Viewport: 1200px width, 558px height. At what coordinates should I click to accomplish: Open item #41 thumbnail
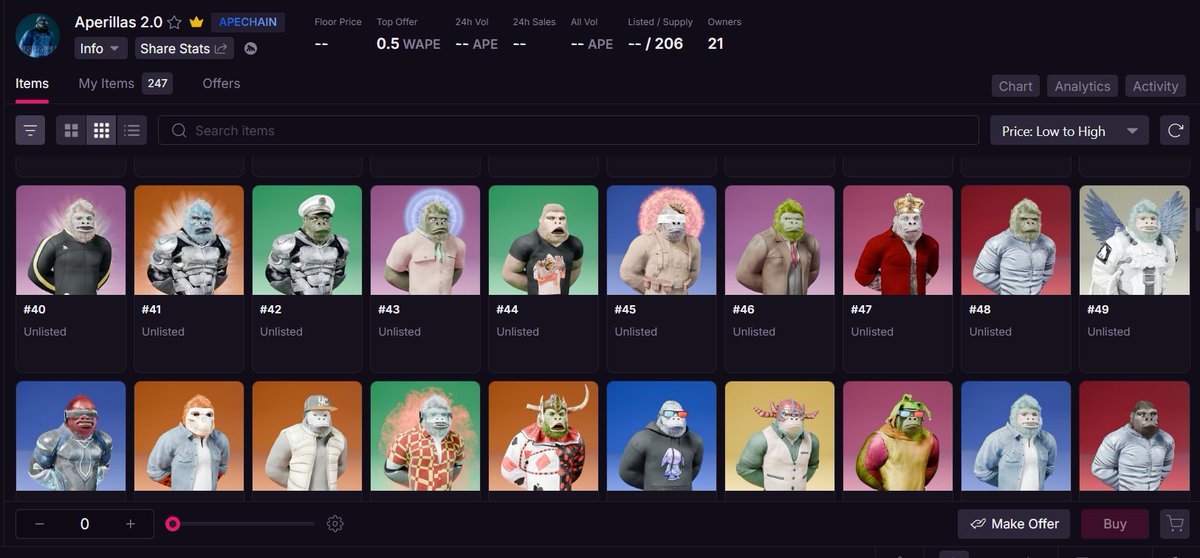189,240
